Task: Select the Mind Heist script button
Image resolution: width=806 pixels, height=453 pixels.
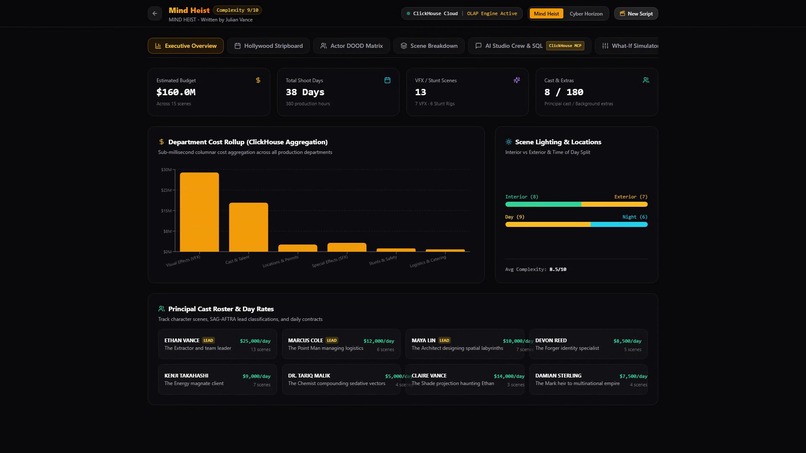Action: (x=546, y=14)
